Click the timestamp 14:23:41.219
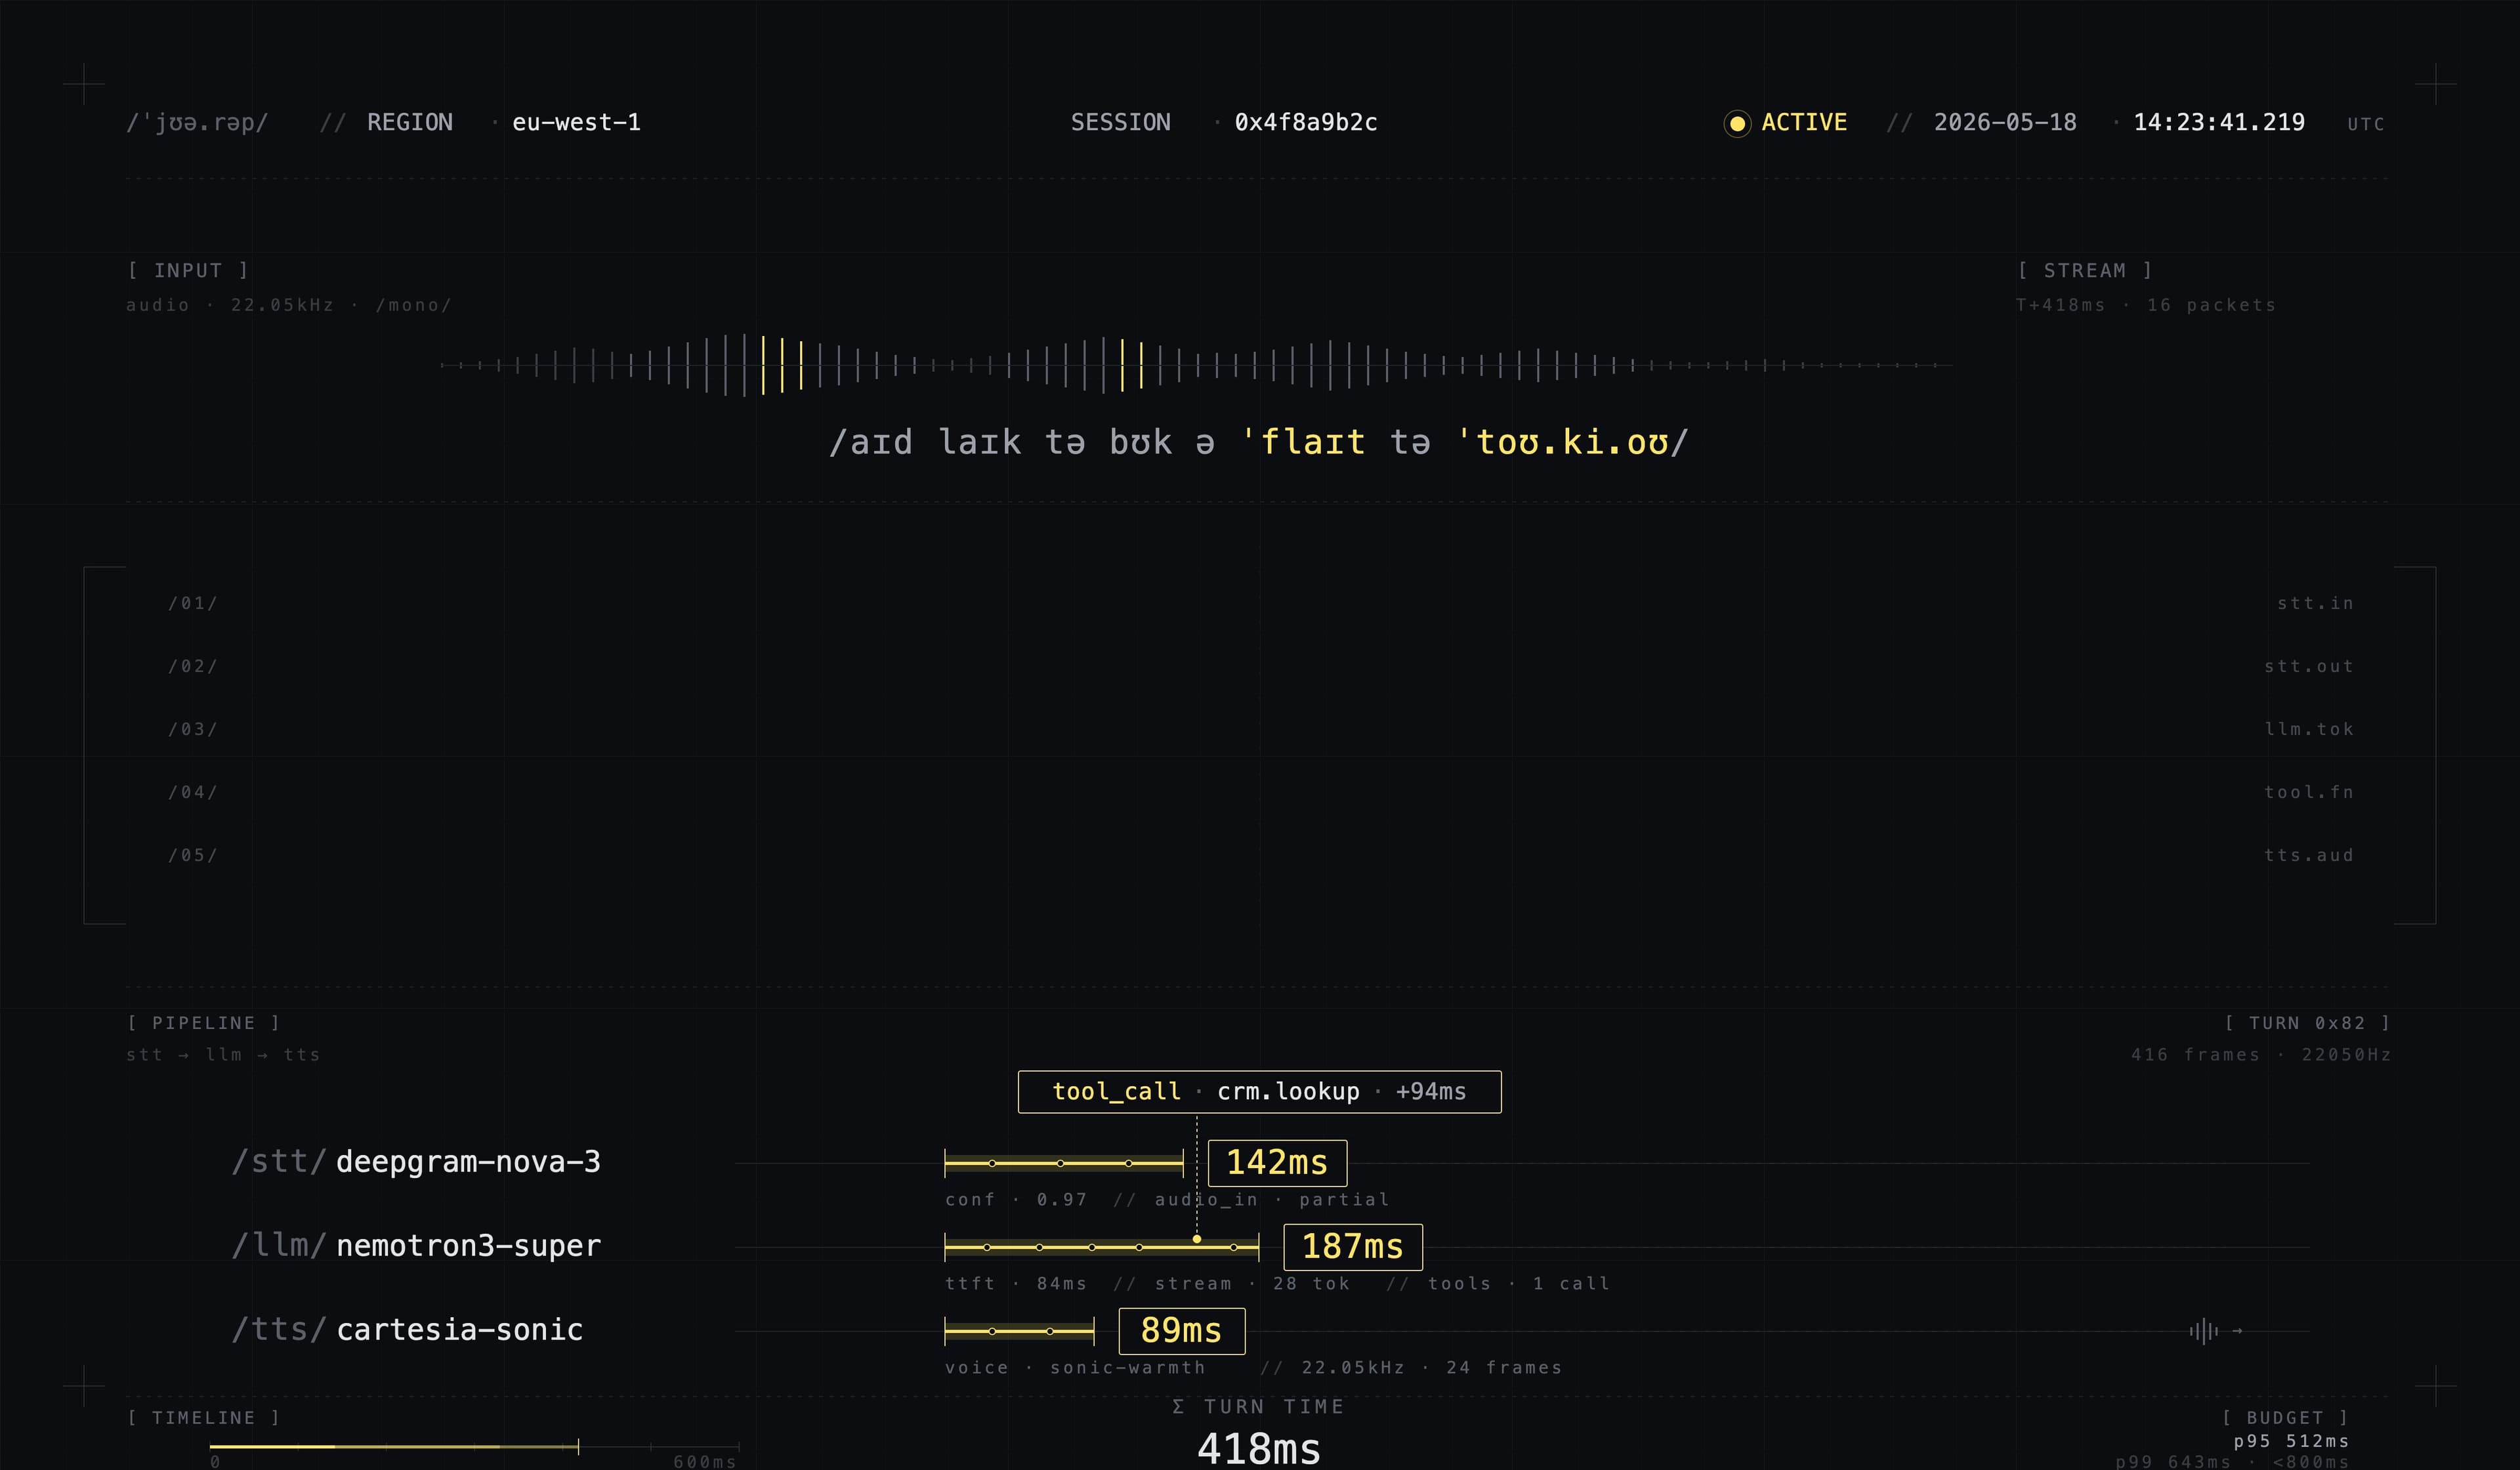 2219,122
